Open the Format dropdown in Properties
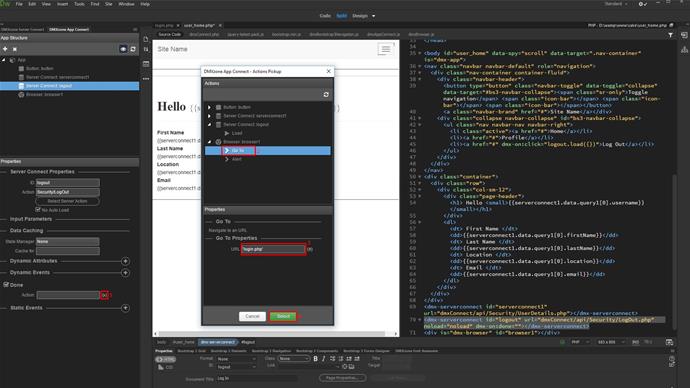Viewport: 690px width, 388px height. [x=236, y=359]
